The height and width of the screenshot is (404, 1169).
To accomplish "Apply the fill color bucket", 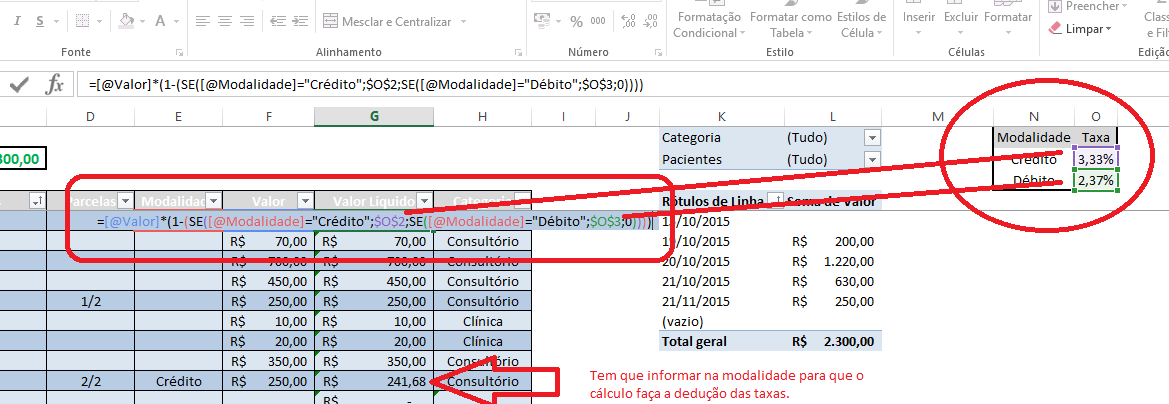I will [x=126, y=22].
